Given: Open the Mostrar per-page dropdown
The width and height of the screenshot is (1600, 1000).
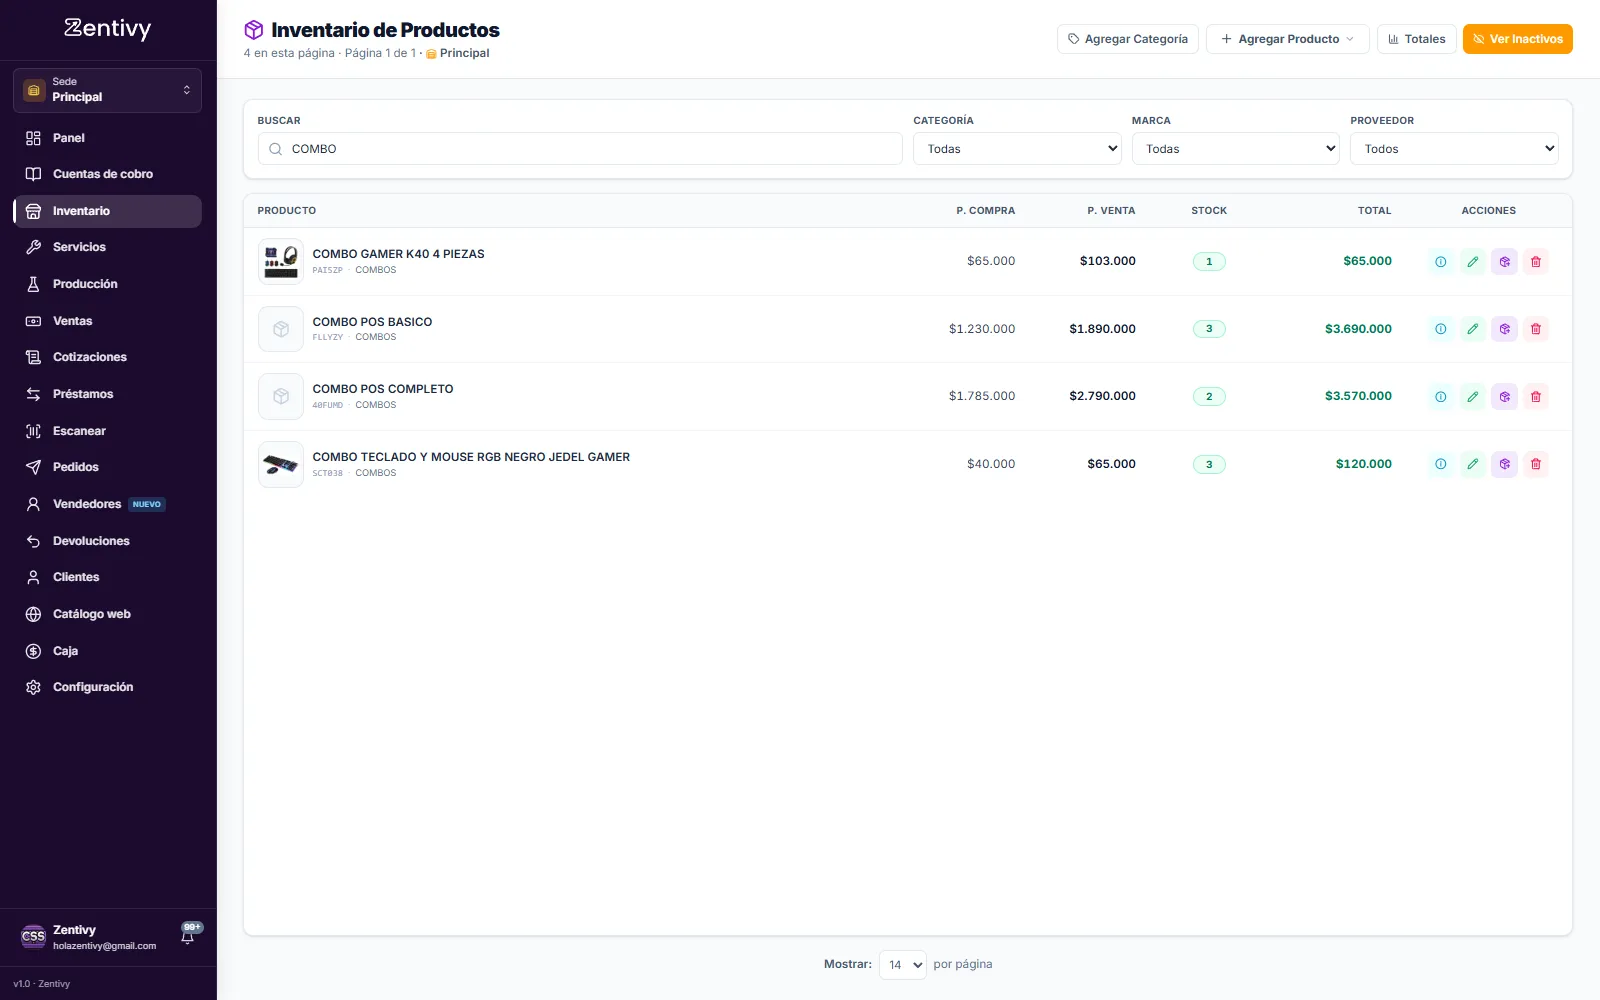Looking at the screenshot, I should point(903,965).
